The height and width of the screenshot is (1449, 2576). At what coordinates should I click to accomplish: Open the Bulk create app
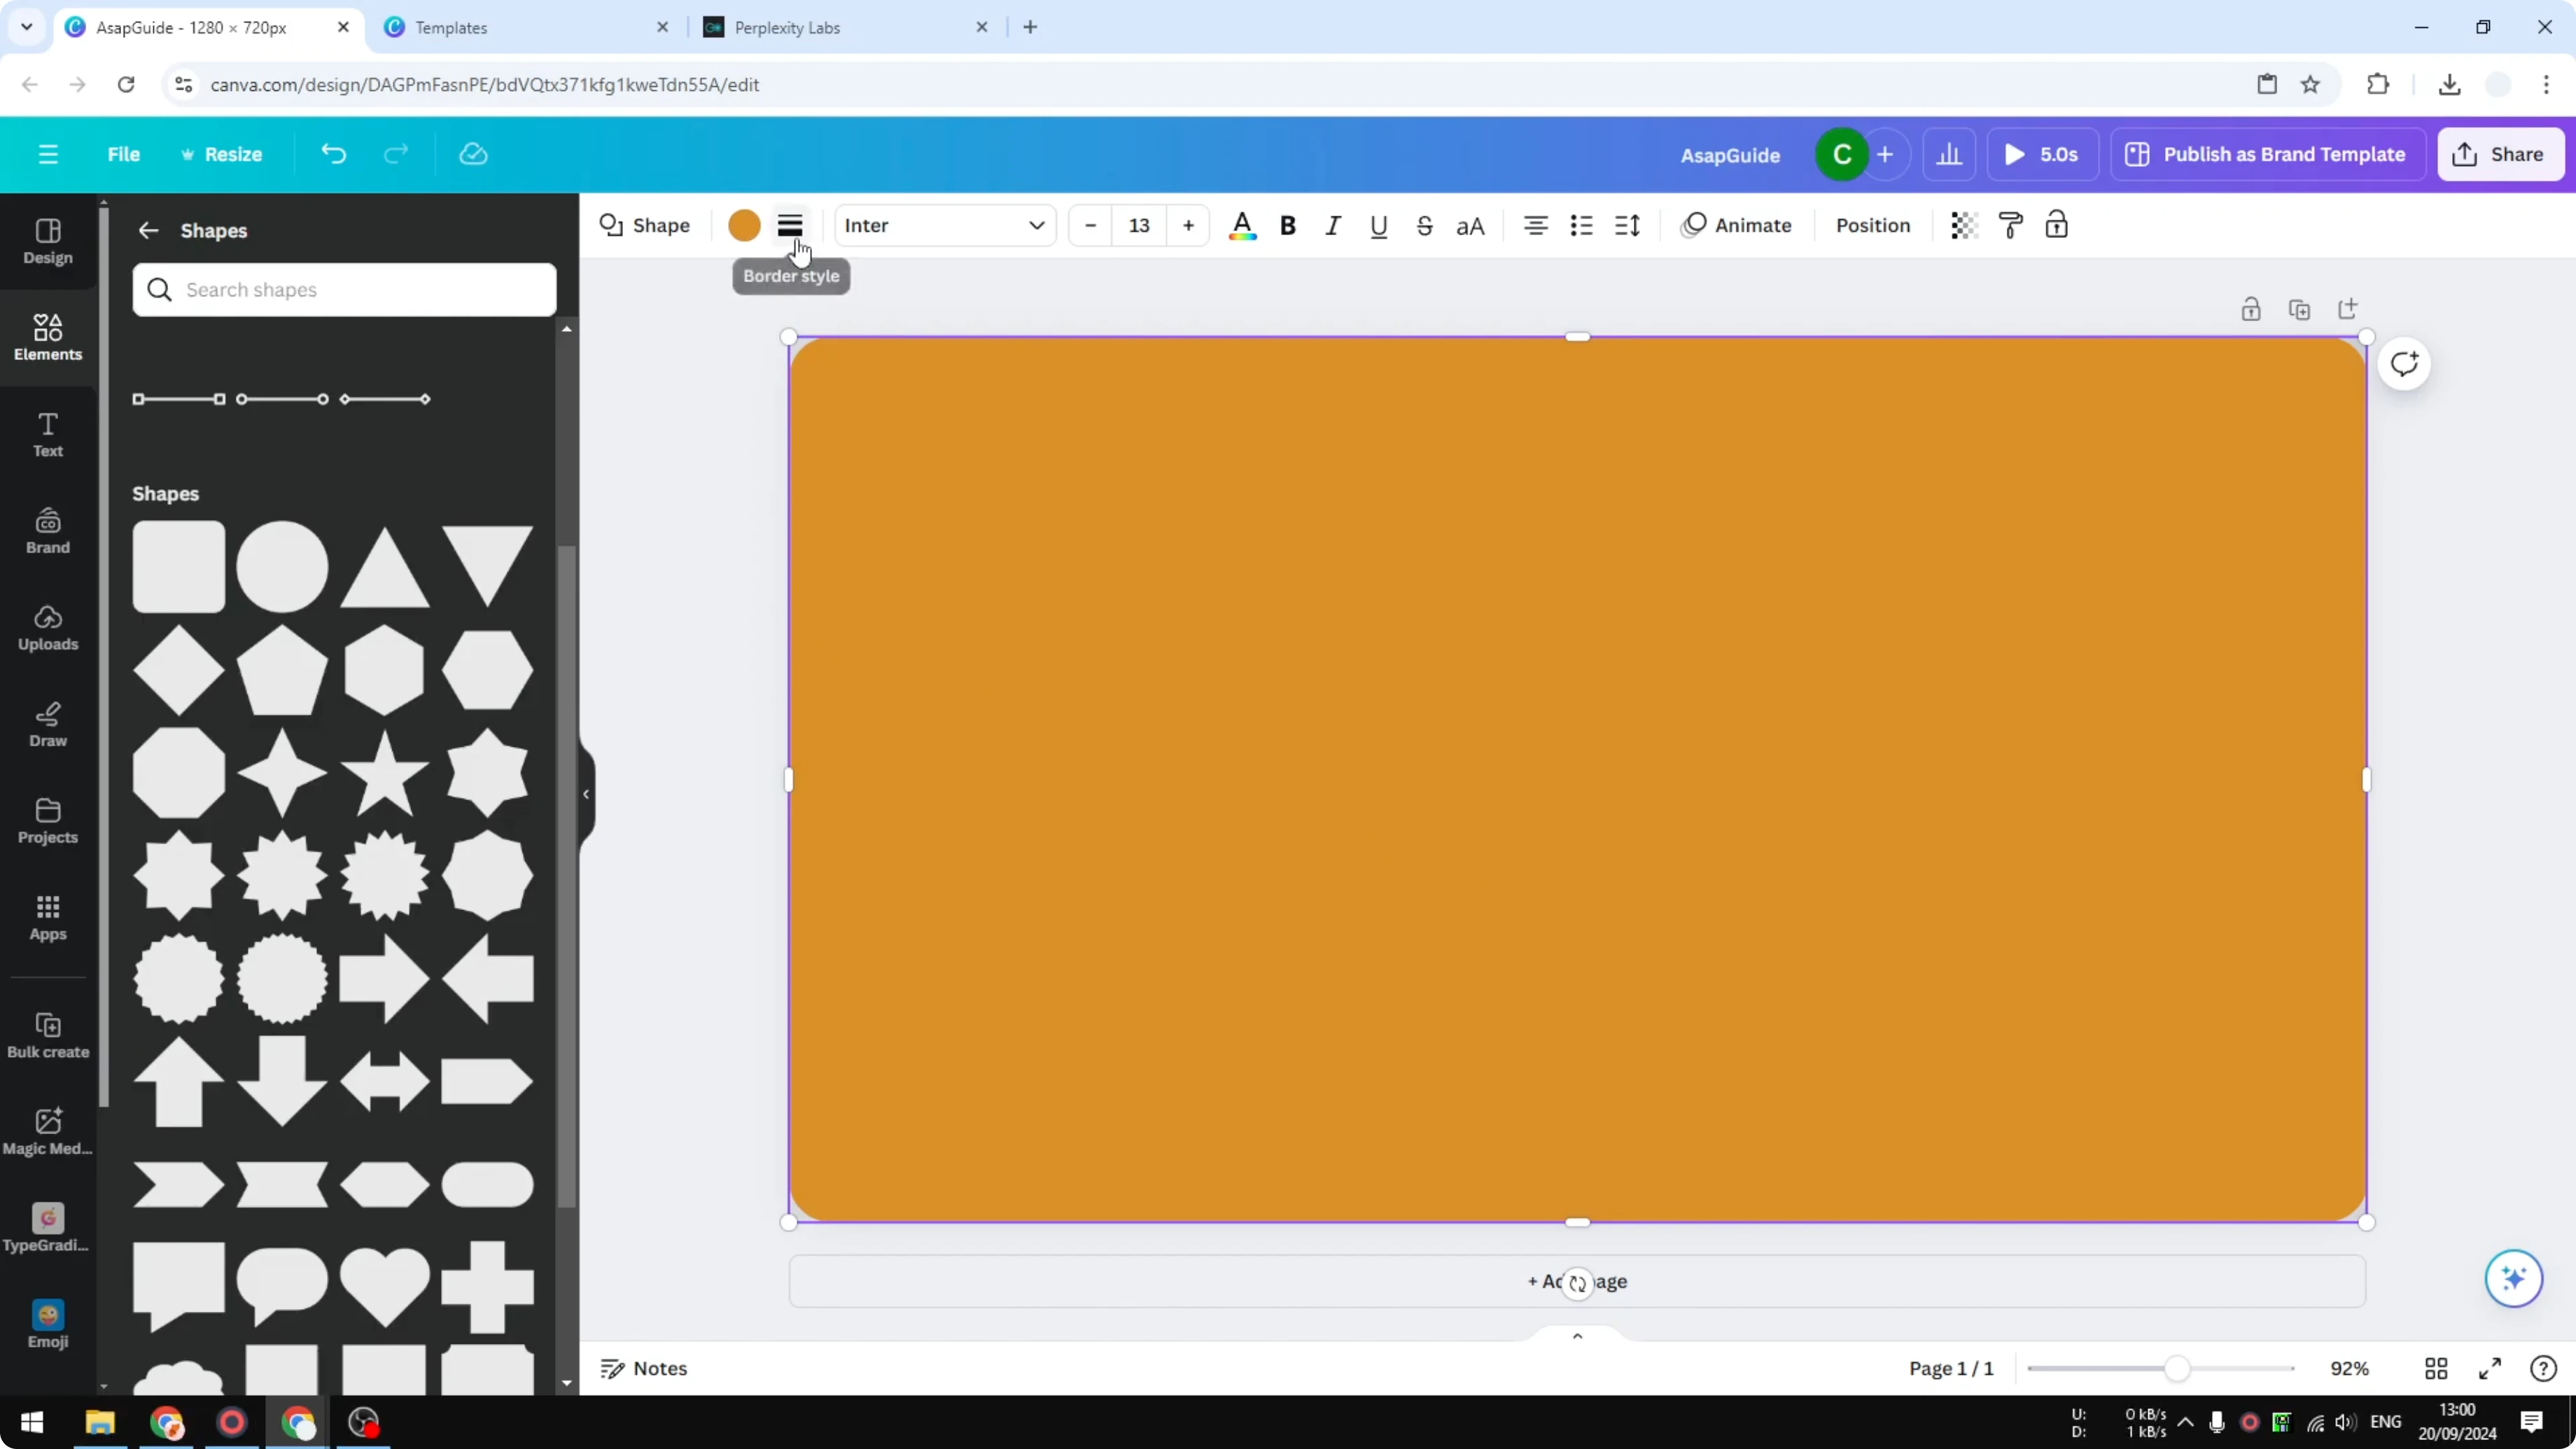(x=48, y=1035)
